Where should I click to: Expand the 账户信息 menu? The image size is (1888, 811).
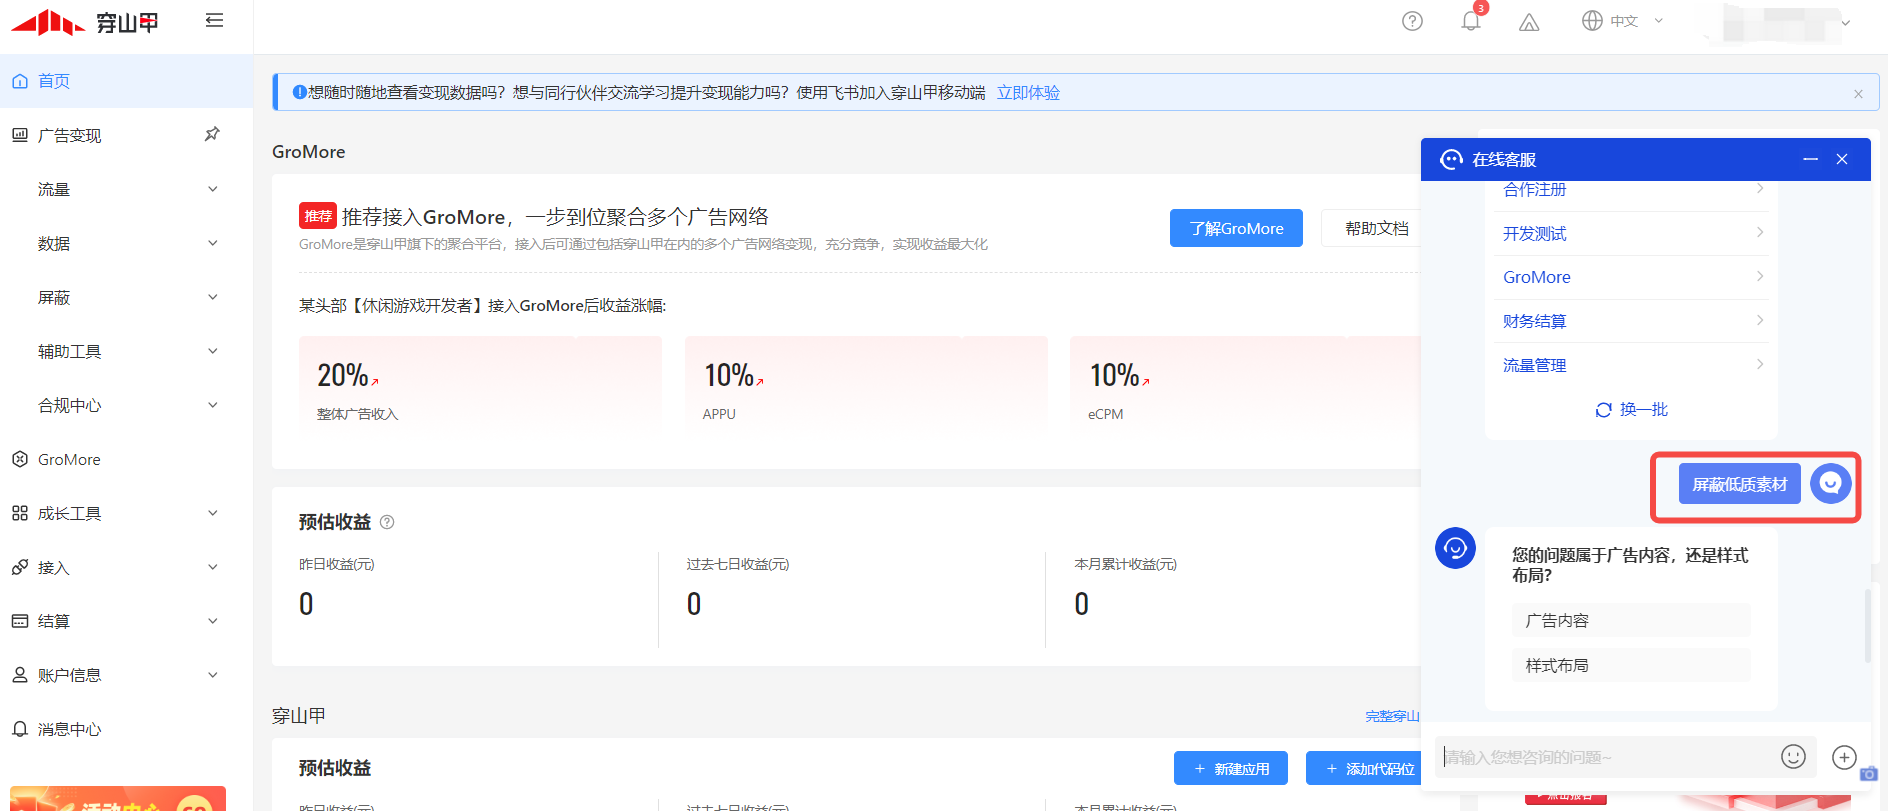[212, 675]
